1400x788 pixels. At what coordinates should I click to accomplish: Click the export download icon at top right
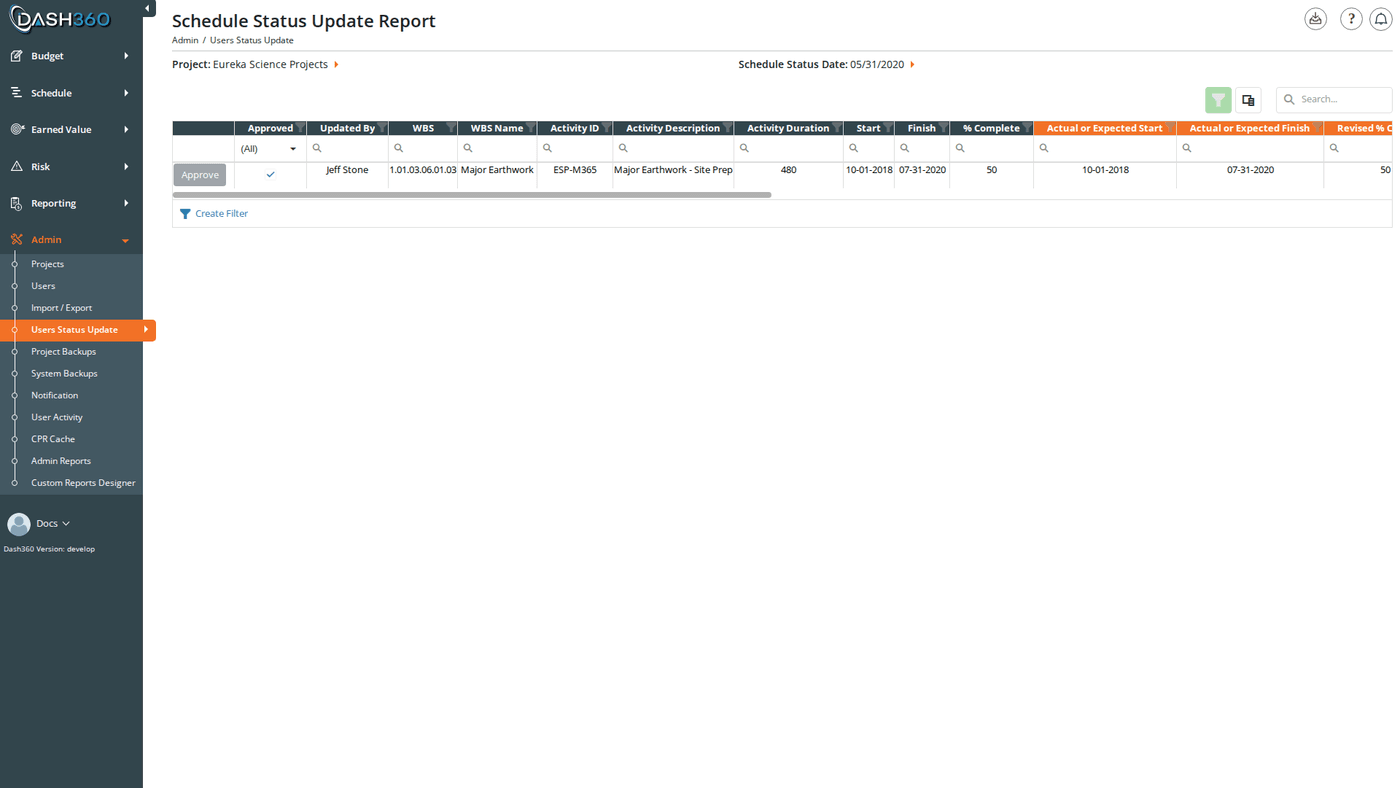click(x=1315, y=18)
